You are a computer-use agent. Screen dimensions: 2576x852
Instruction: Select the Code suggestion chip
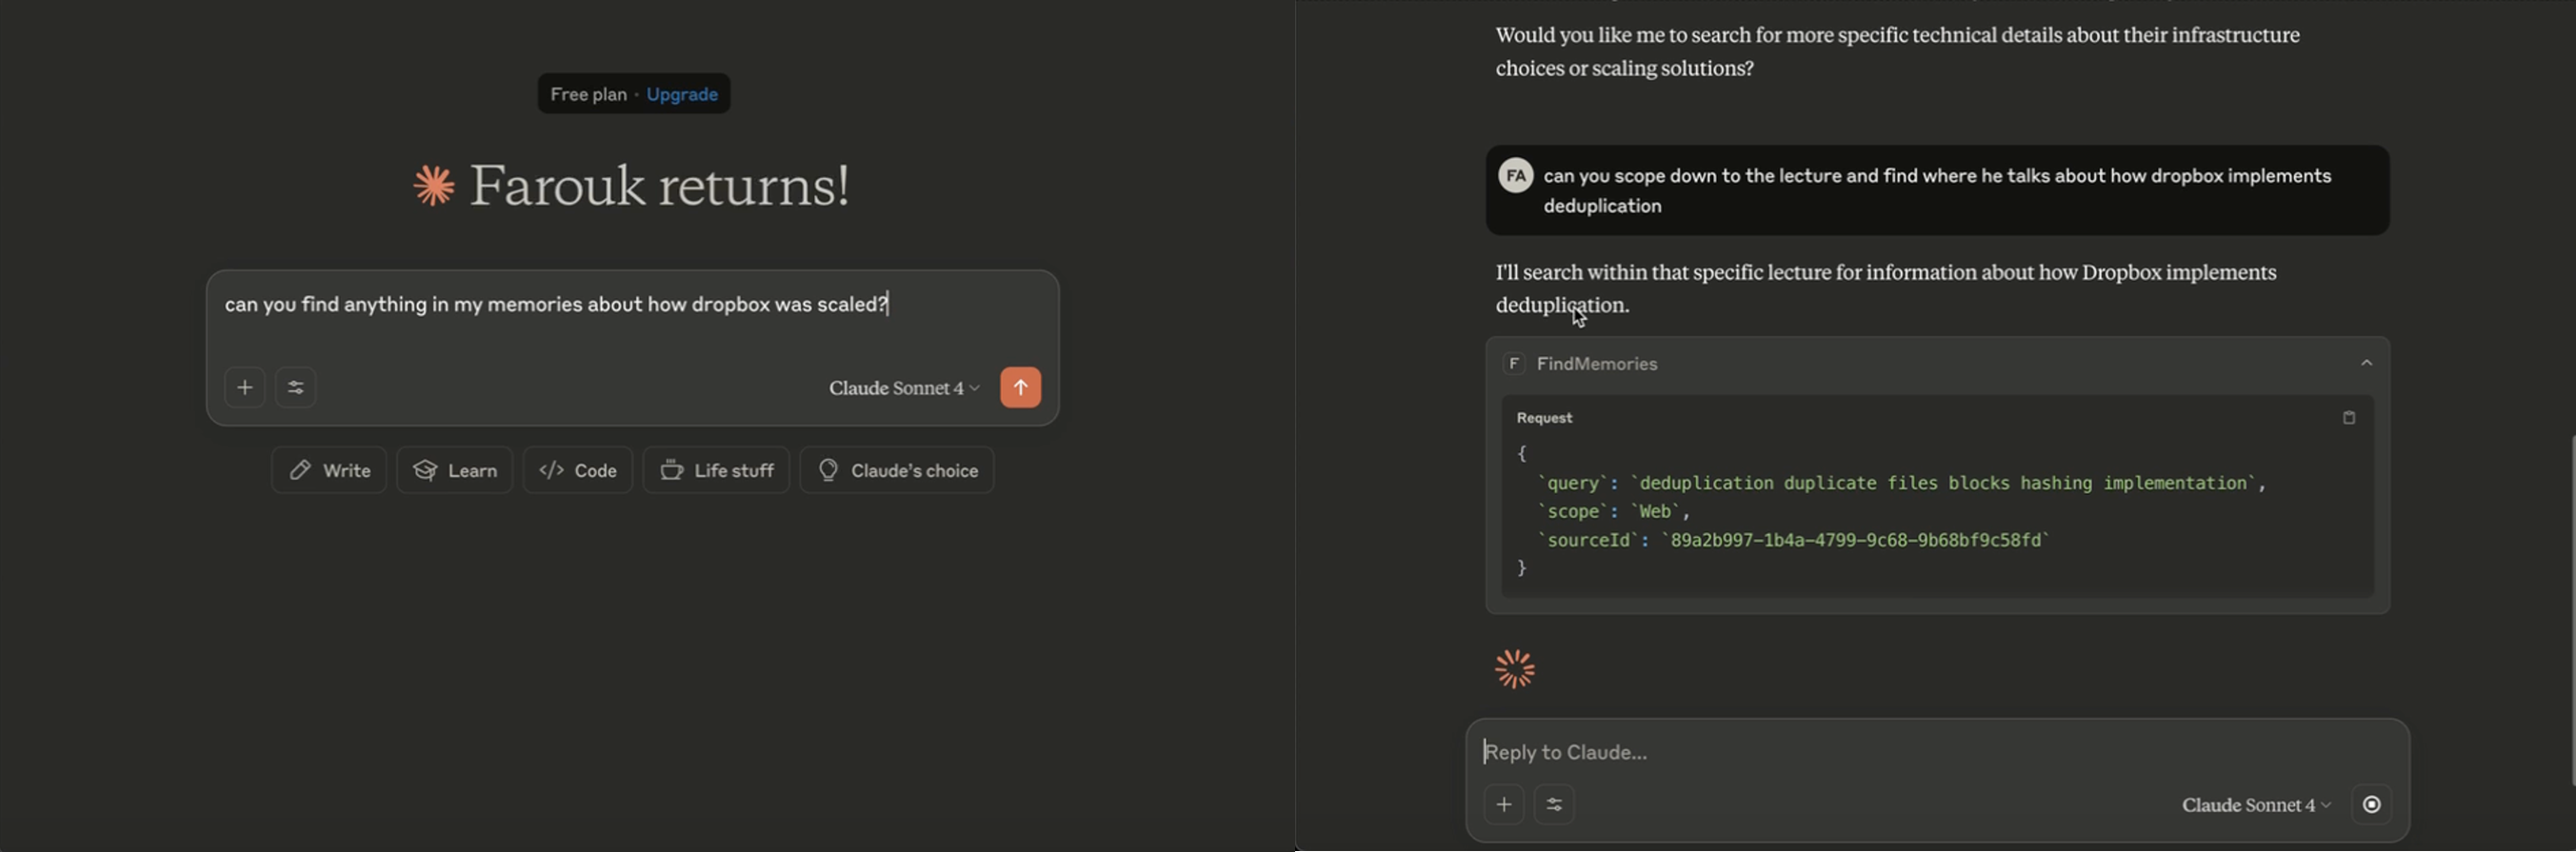[578, 470]
